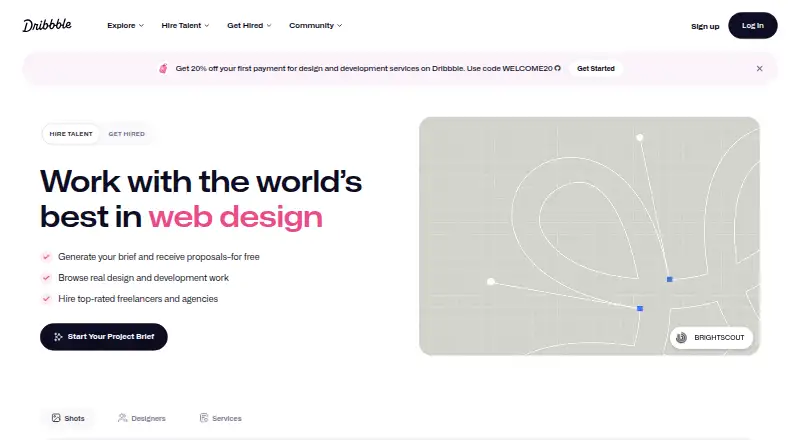Switch to the Services tab
This screenshot has height=440, width=800.
(x=220, y=418)
